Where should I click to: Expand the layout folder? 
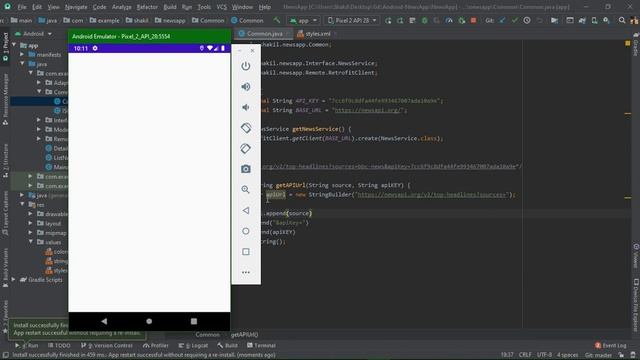(31, 223)
